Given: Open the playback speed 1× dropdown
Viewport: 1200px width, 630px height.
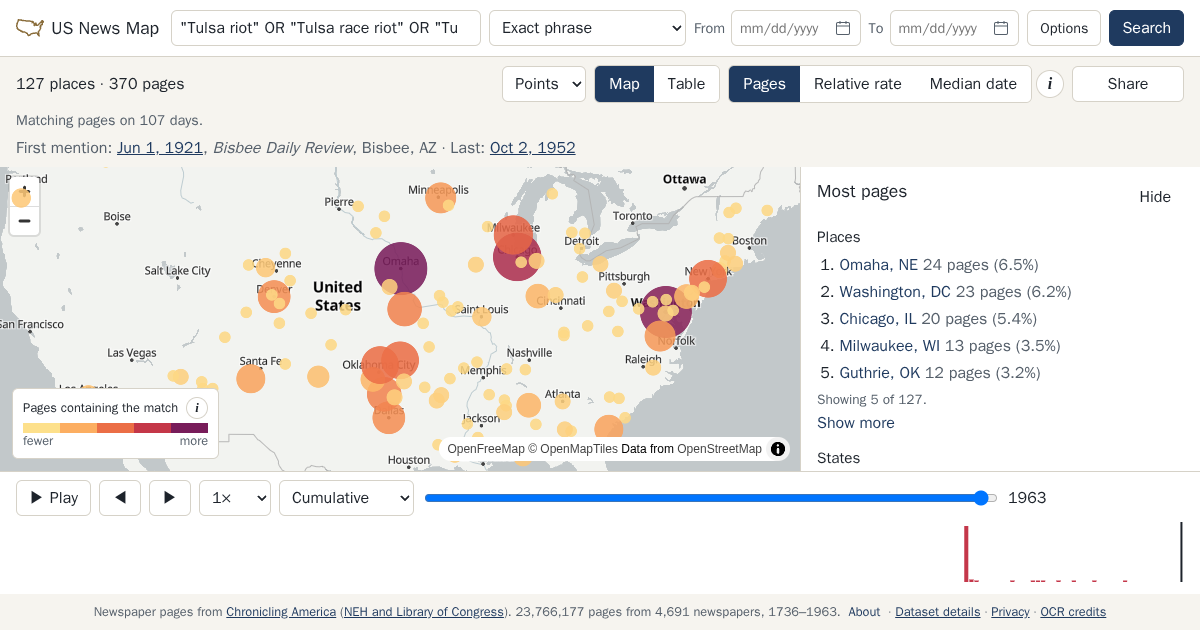Looking at the screenshot, I should [235, 498].
